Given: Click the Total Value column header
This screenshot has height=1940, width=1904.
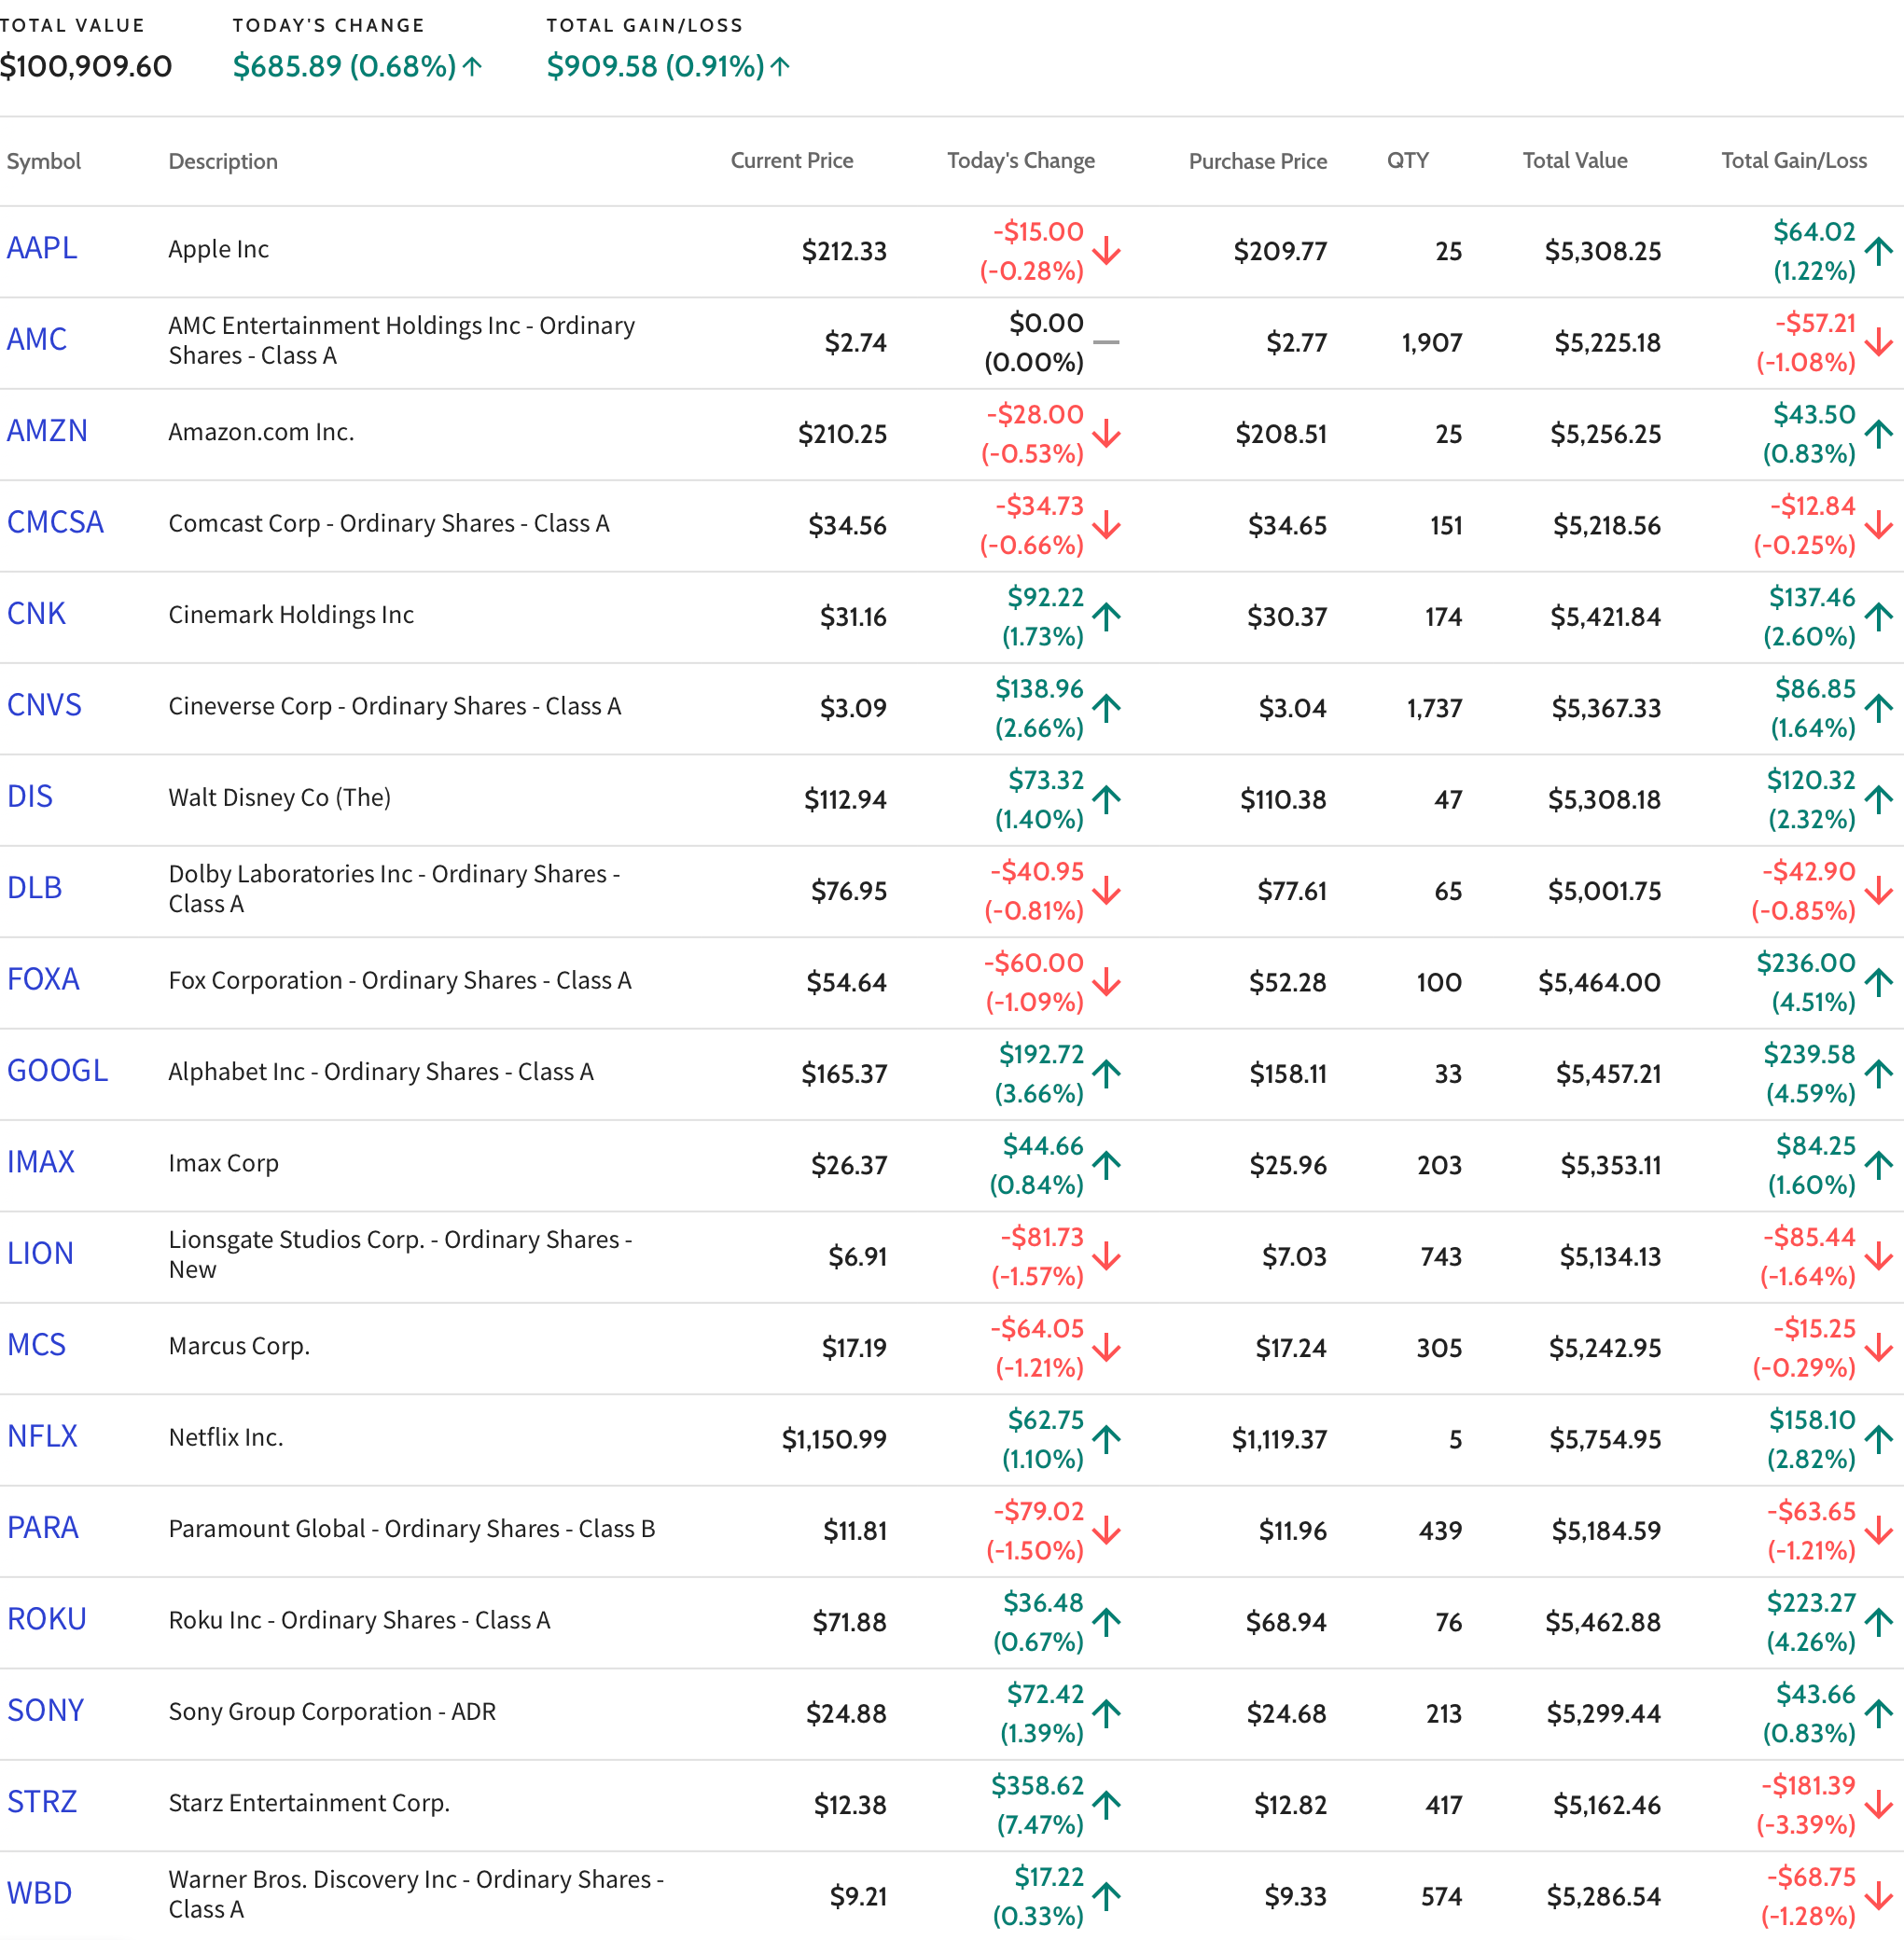Looking at the screenshot, I should (1575, 161).
